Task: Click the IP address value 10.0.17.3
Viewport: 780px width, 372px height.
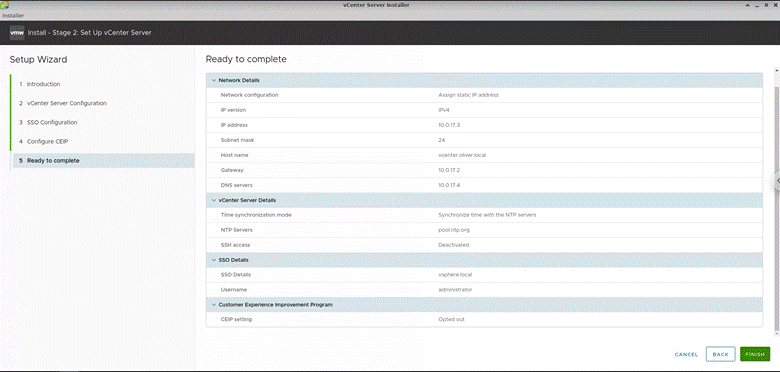Action: click(x=449, y=125)
